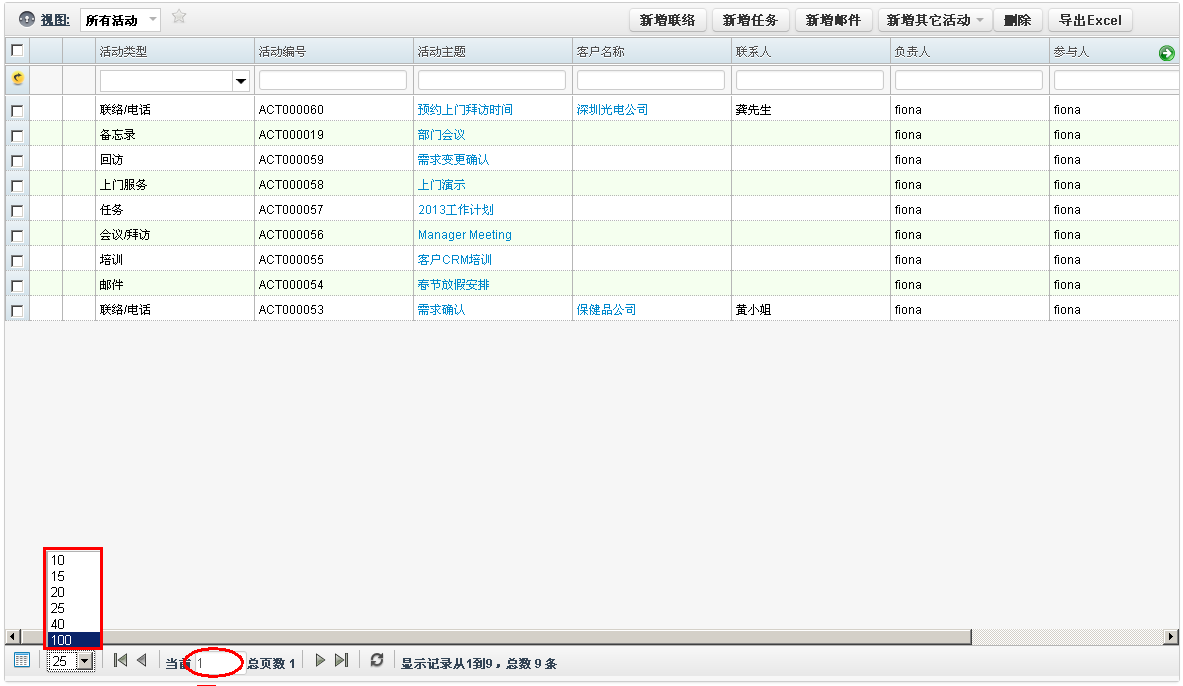Check the row for ACT000060
Viewport: 1183px width, 686px height.
(17, 110)
